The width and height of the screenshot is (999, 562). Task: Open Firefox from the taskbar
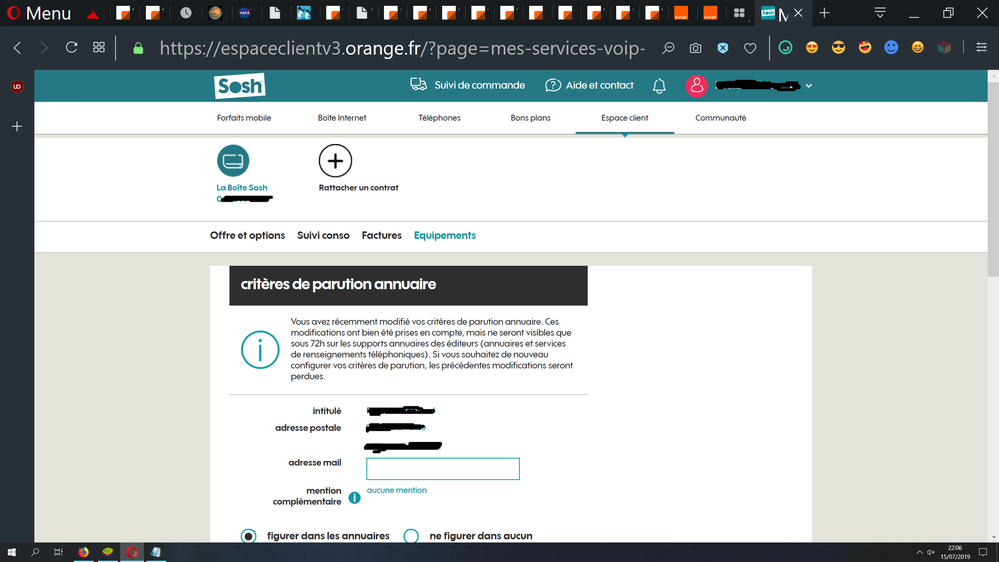point(83,552)
